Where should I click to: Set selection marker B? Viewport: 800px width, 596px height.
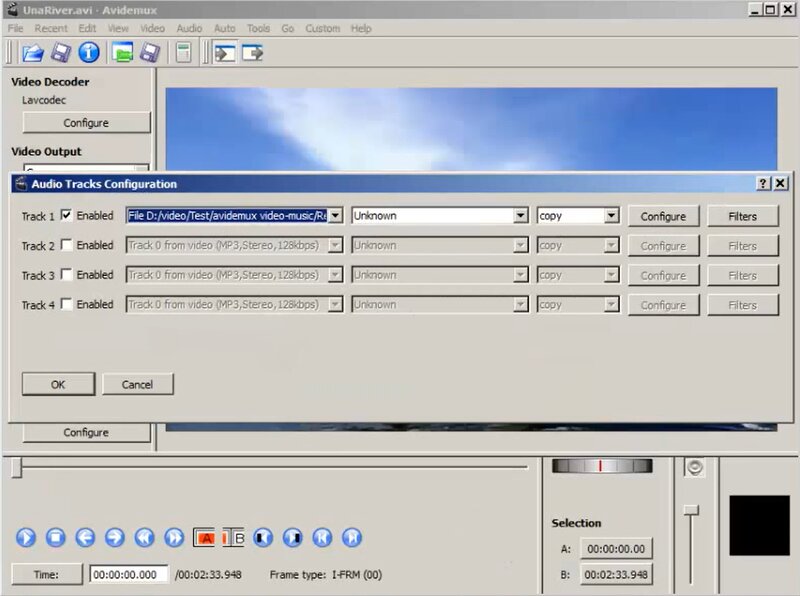(x=234, y=538)
